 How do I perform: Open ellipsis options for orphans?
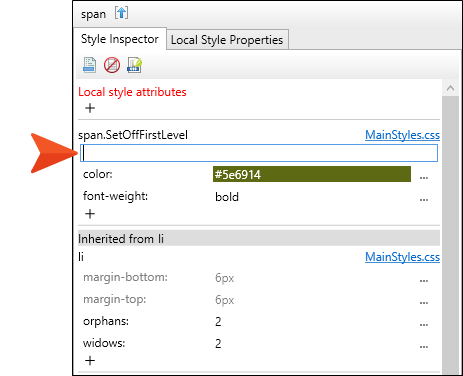(x=424, y=325)
